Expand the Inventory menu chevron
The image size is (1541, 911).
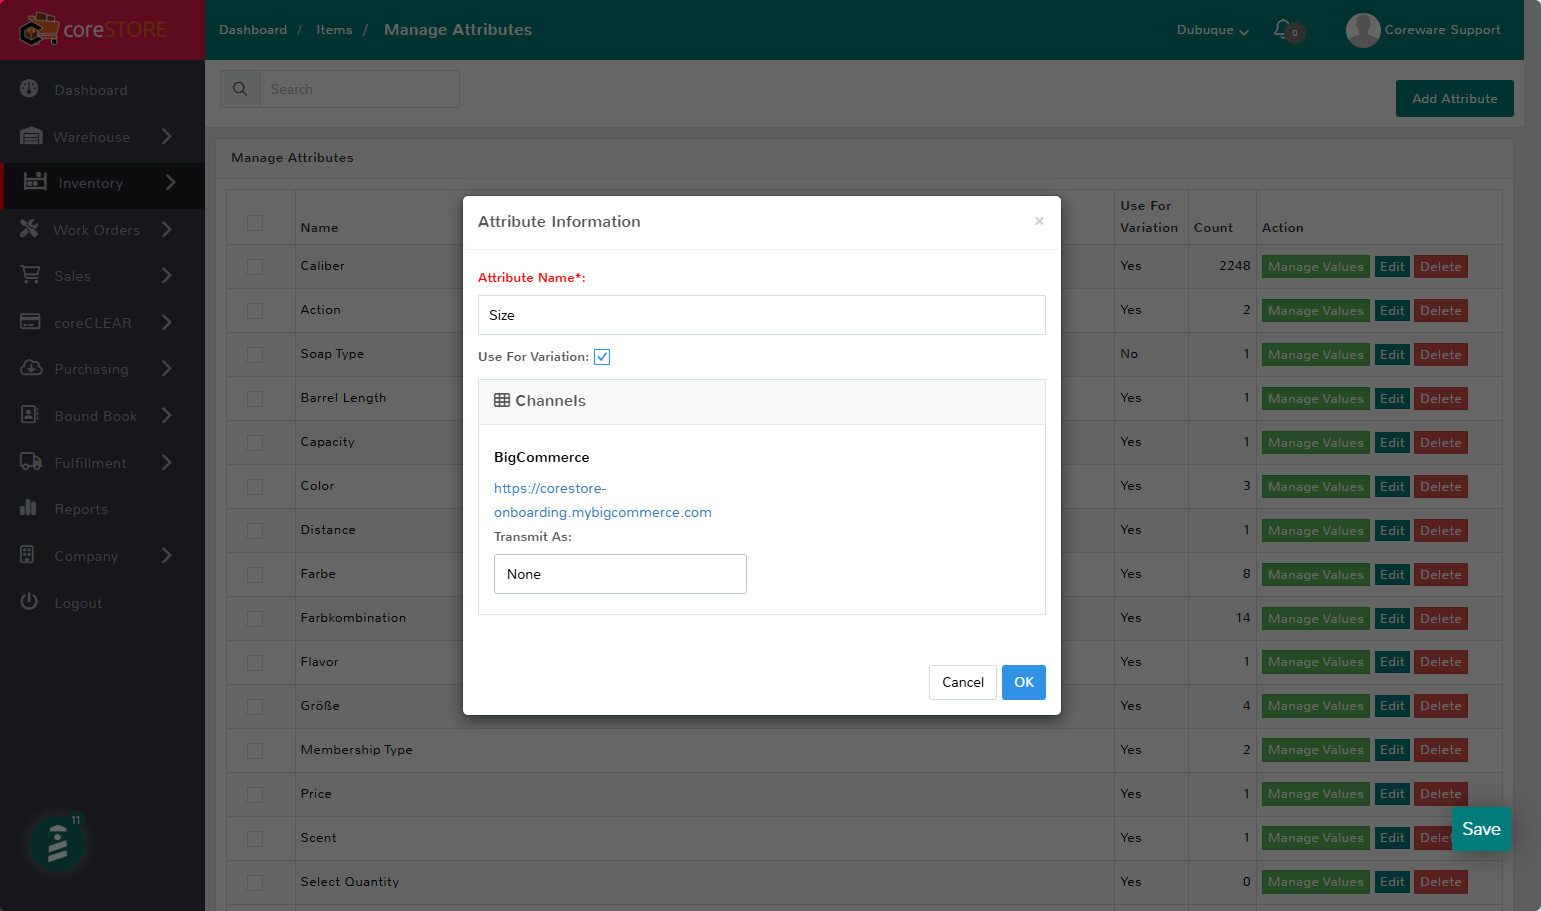[x=170, y=182]
